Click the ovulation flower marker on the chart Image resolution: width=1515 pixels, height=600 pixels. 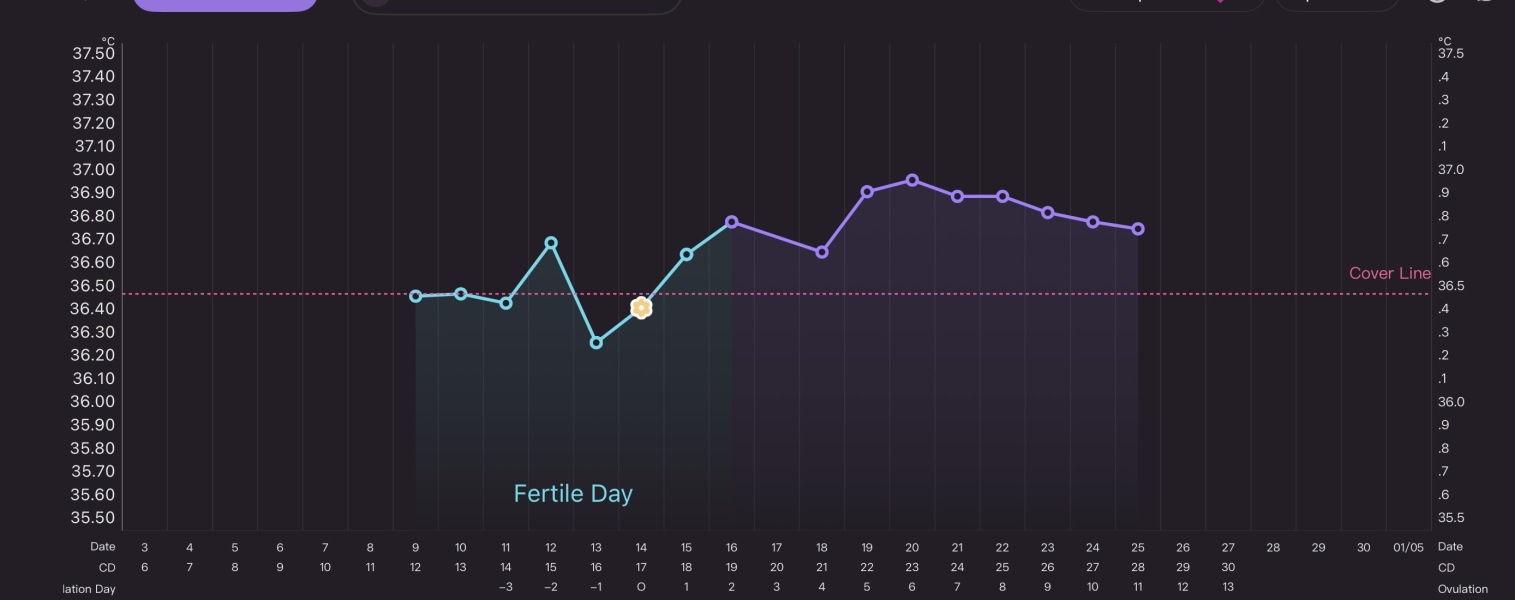[640, 308]
